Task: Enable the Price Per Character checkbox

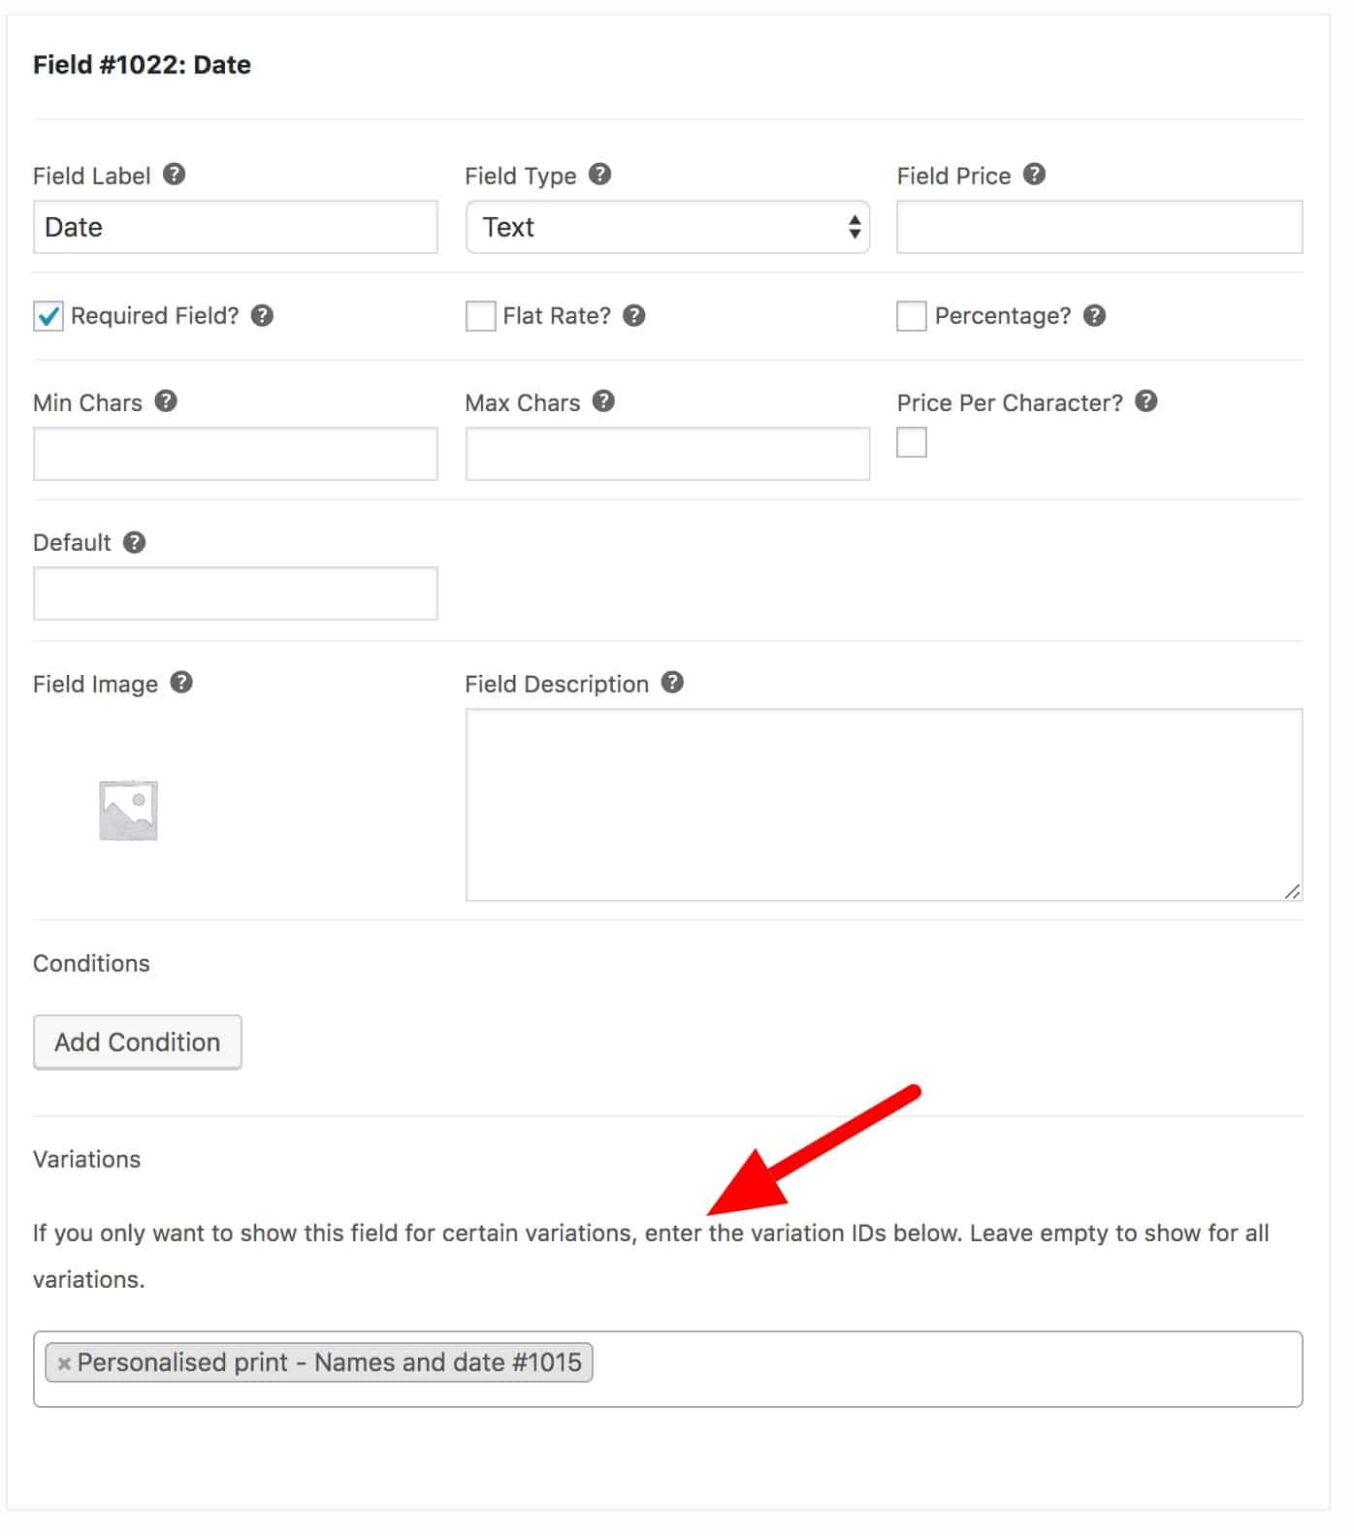Action: click(x=912, y=442)
